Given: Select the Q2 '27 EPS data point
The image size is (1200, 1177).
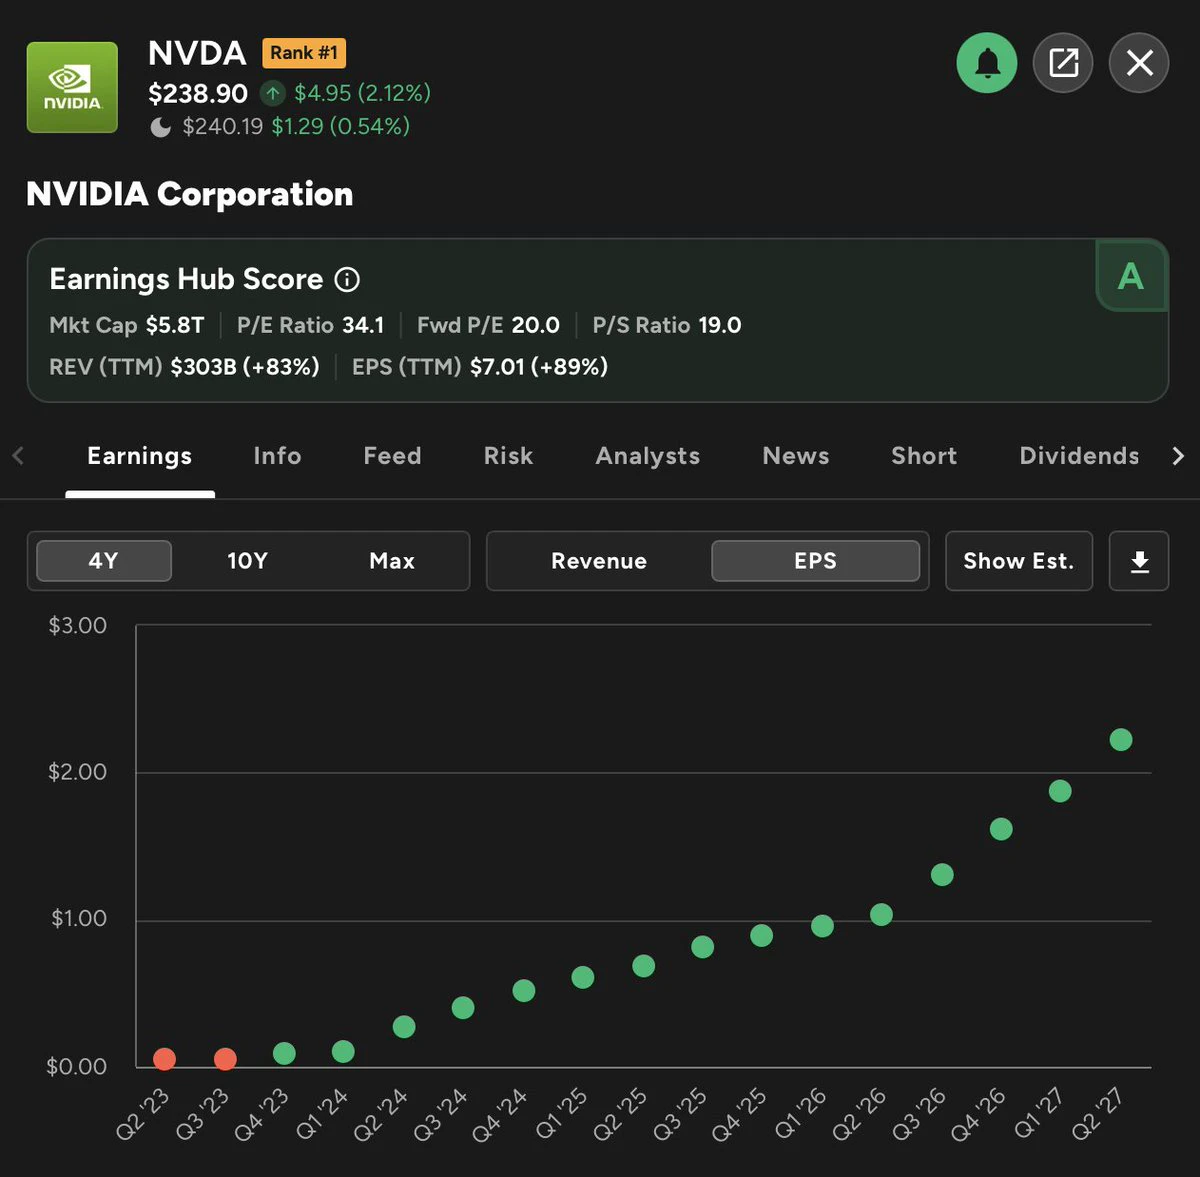Looking at the screenshot, I should tap(1121, 740).
